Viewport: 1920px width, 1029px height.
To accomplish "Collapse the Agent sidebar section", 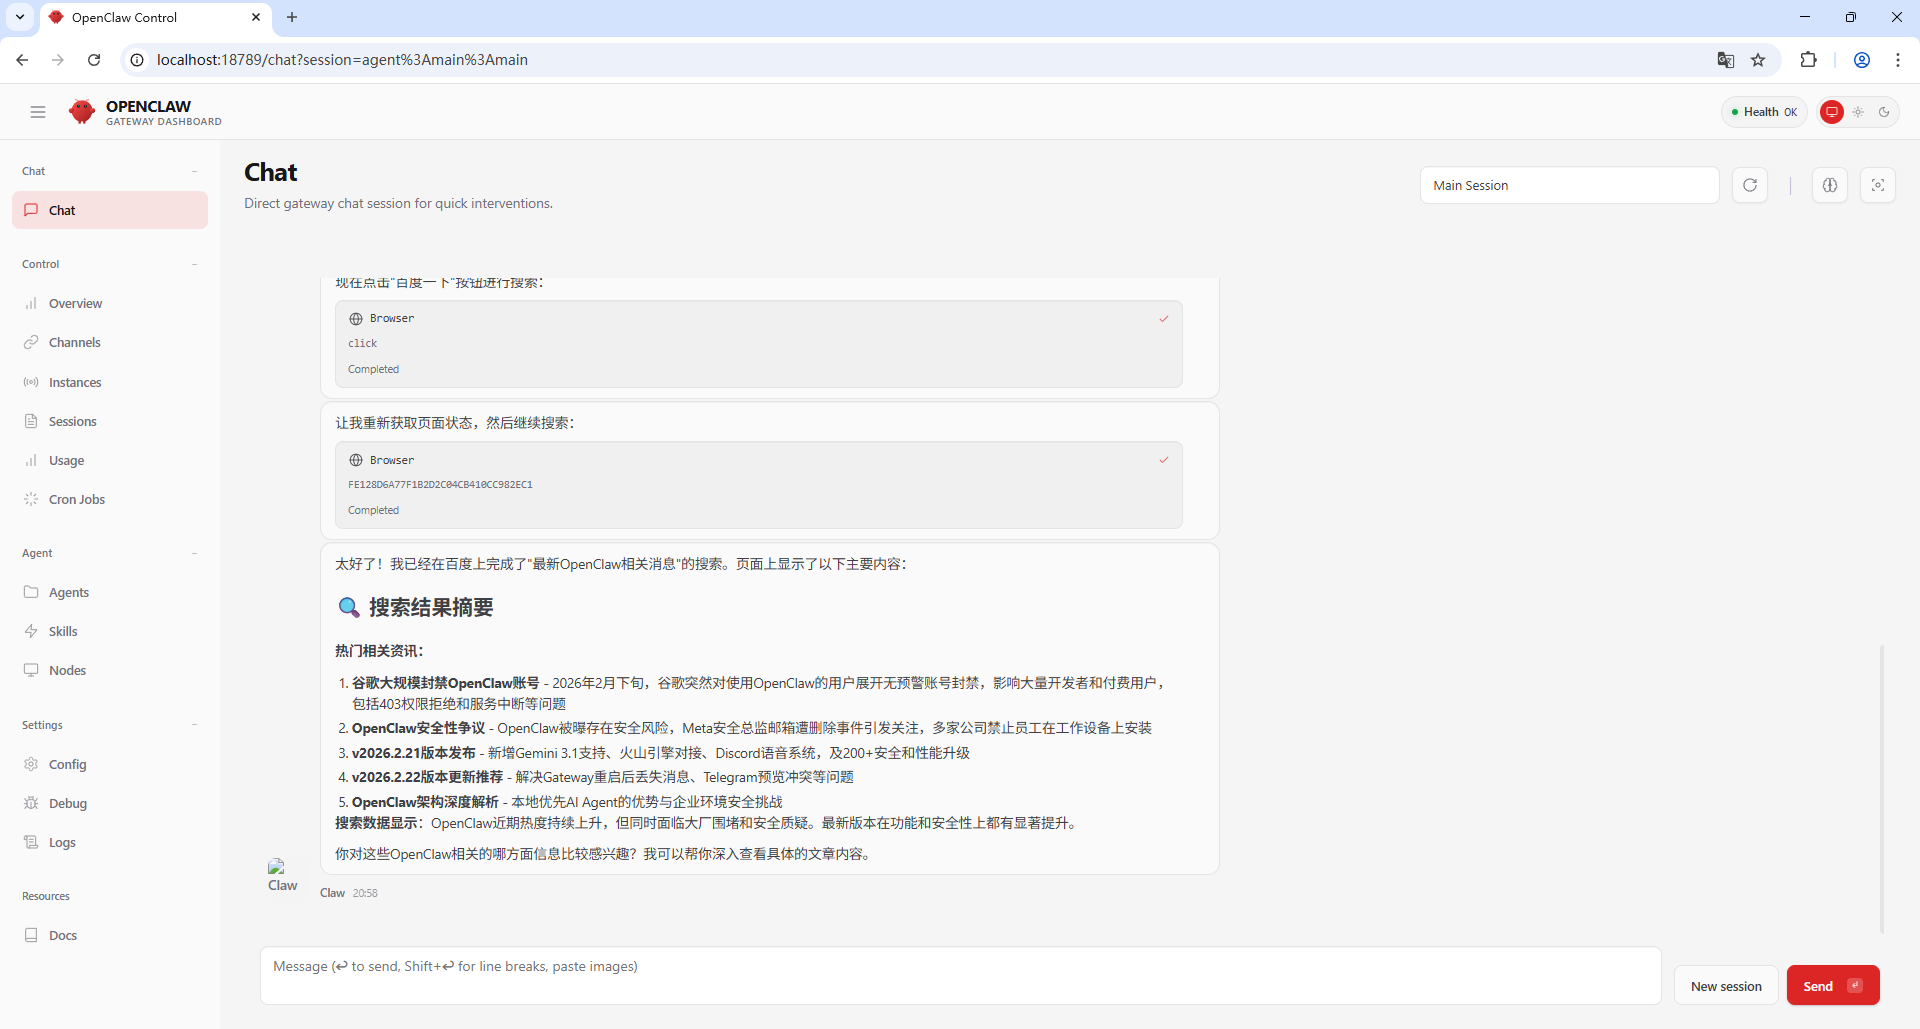I will (194, 553).
